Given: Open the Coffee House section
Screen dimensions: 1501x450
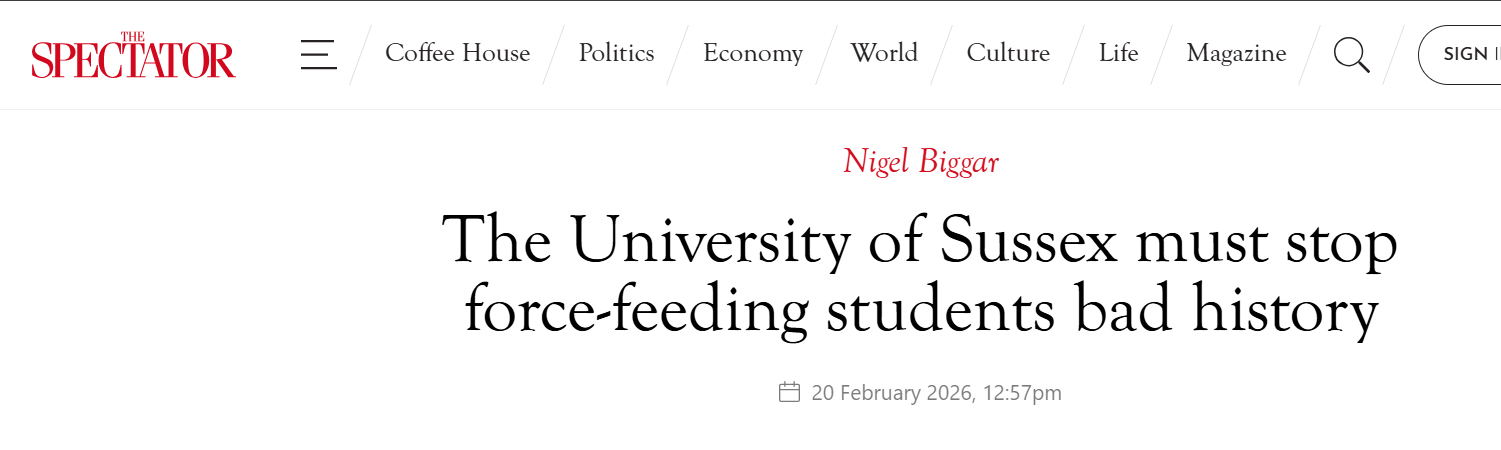Looking at the screenshot, I should pyautogui.click(x=457, y=53).
